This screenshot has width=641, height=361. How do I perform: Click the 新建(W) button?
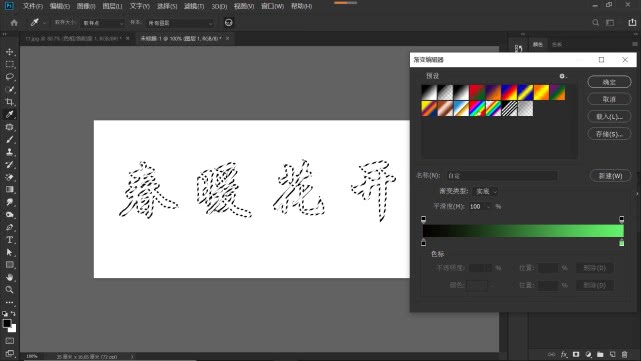(610, 176)
